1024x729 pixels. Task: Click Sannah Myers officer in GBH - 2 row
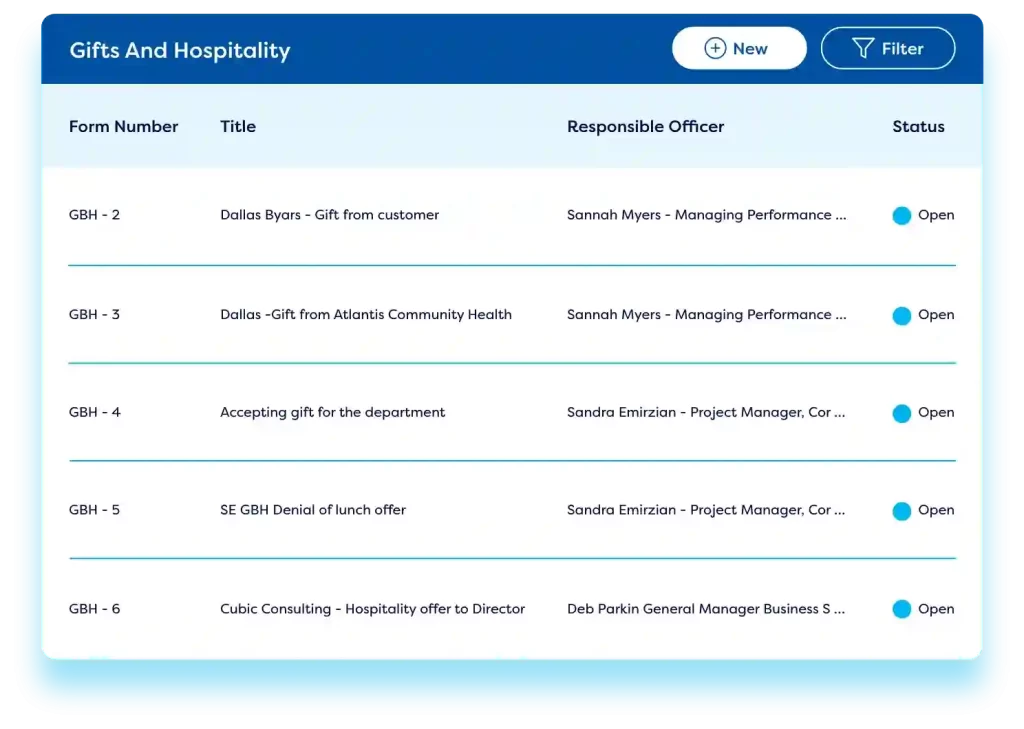pos(707,215)
